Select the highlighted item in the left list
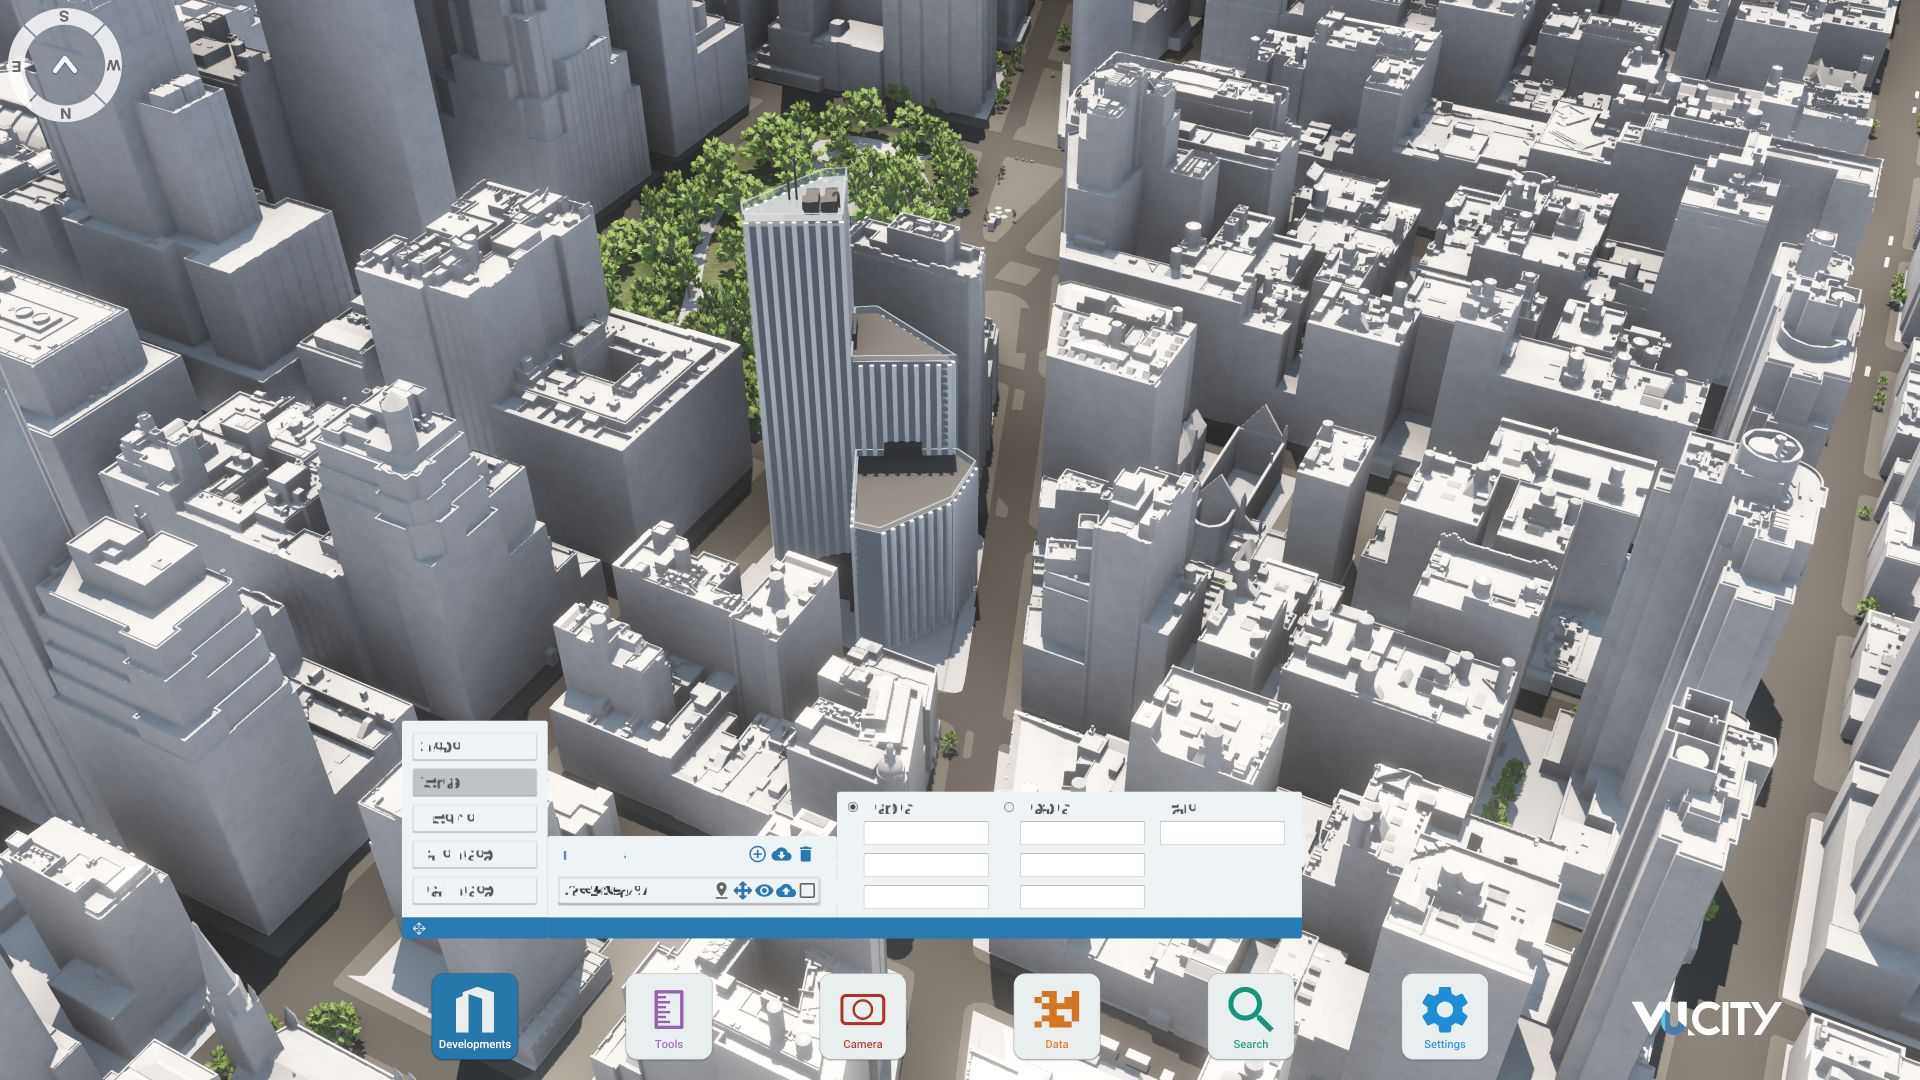The width and height of the screenshot is (1920, 1080). point(475,782)
